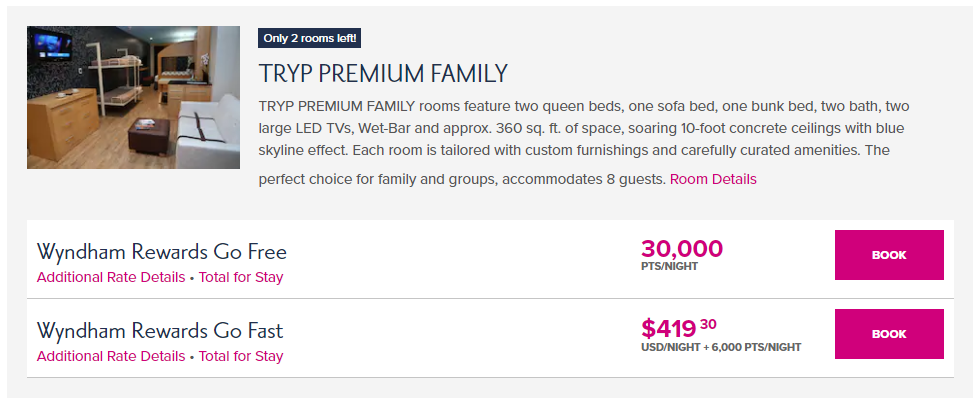Click the Room Details link
This screenshot has width=973, height=398.
(713, 179)
